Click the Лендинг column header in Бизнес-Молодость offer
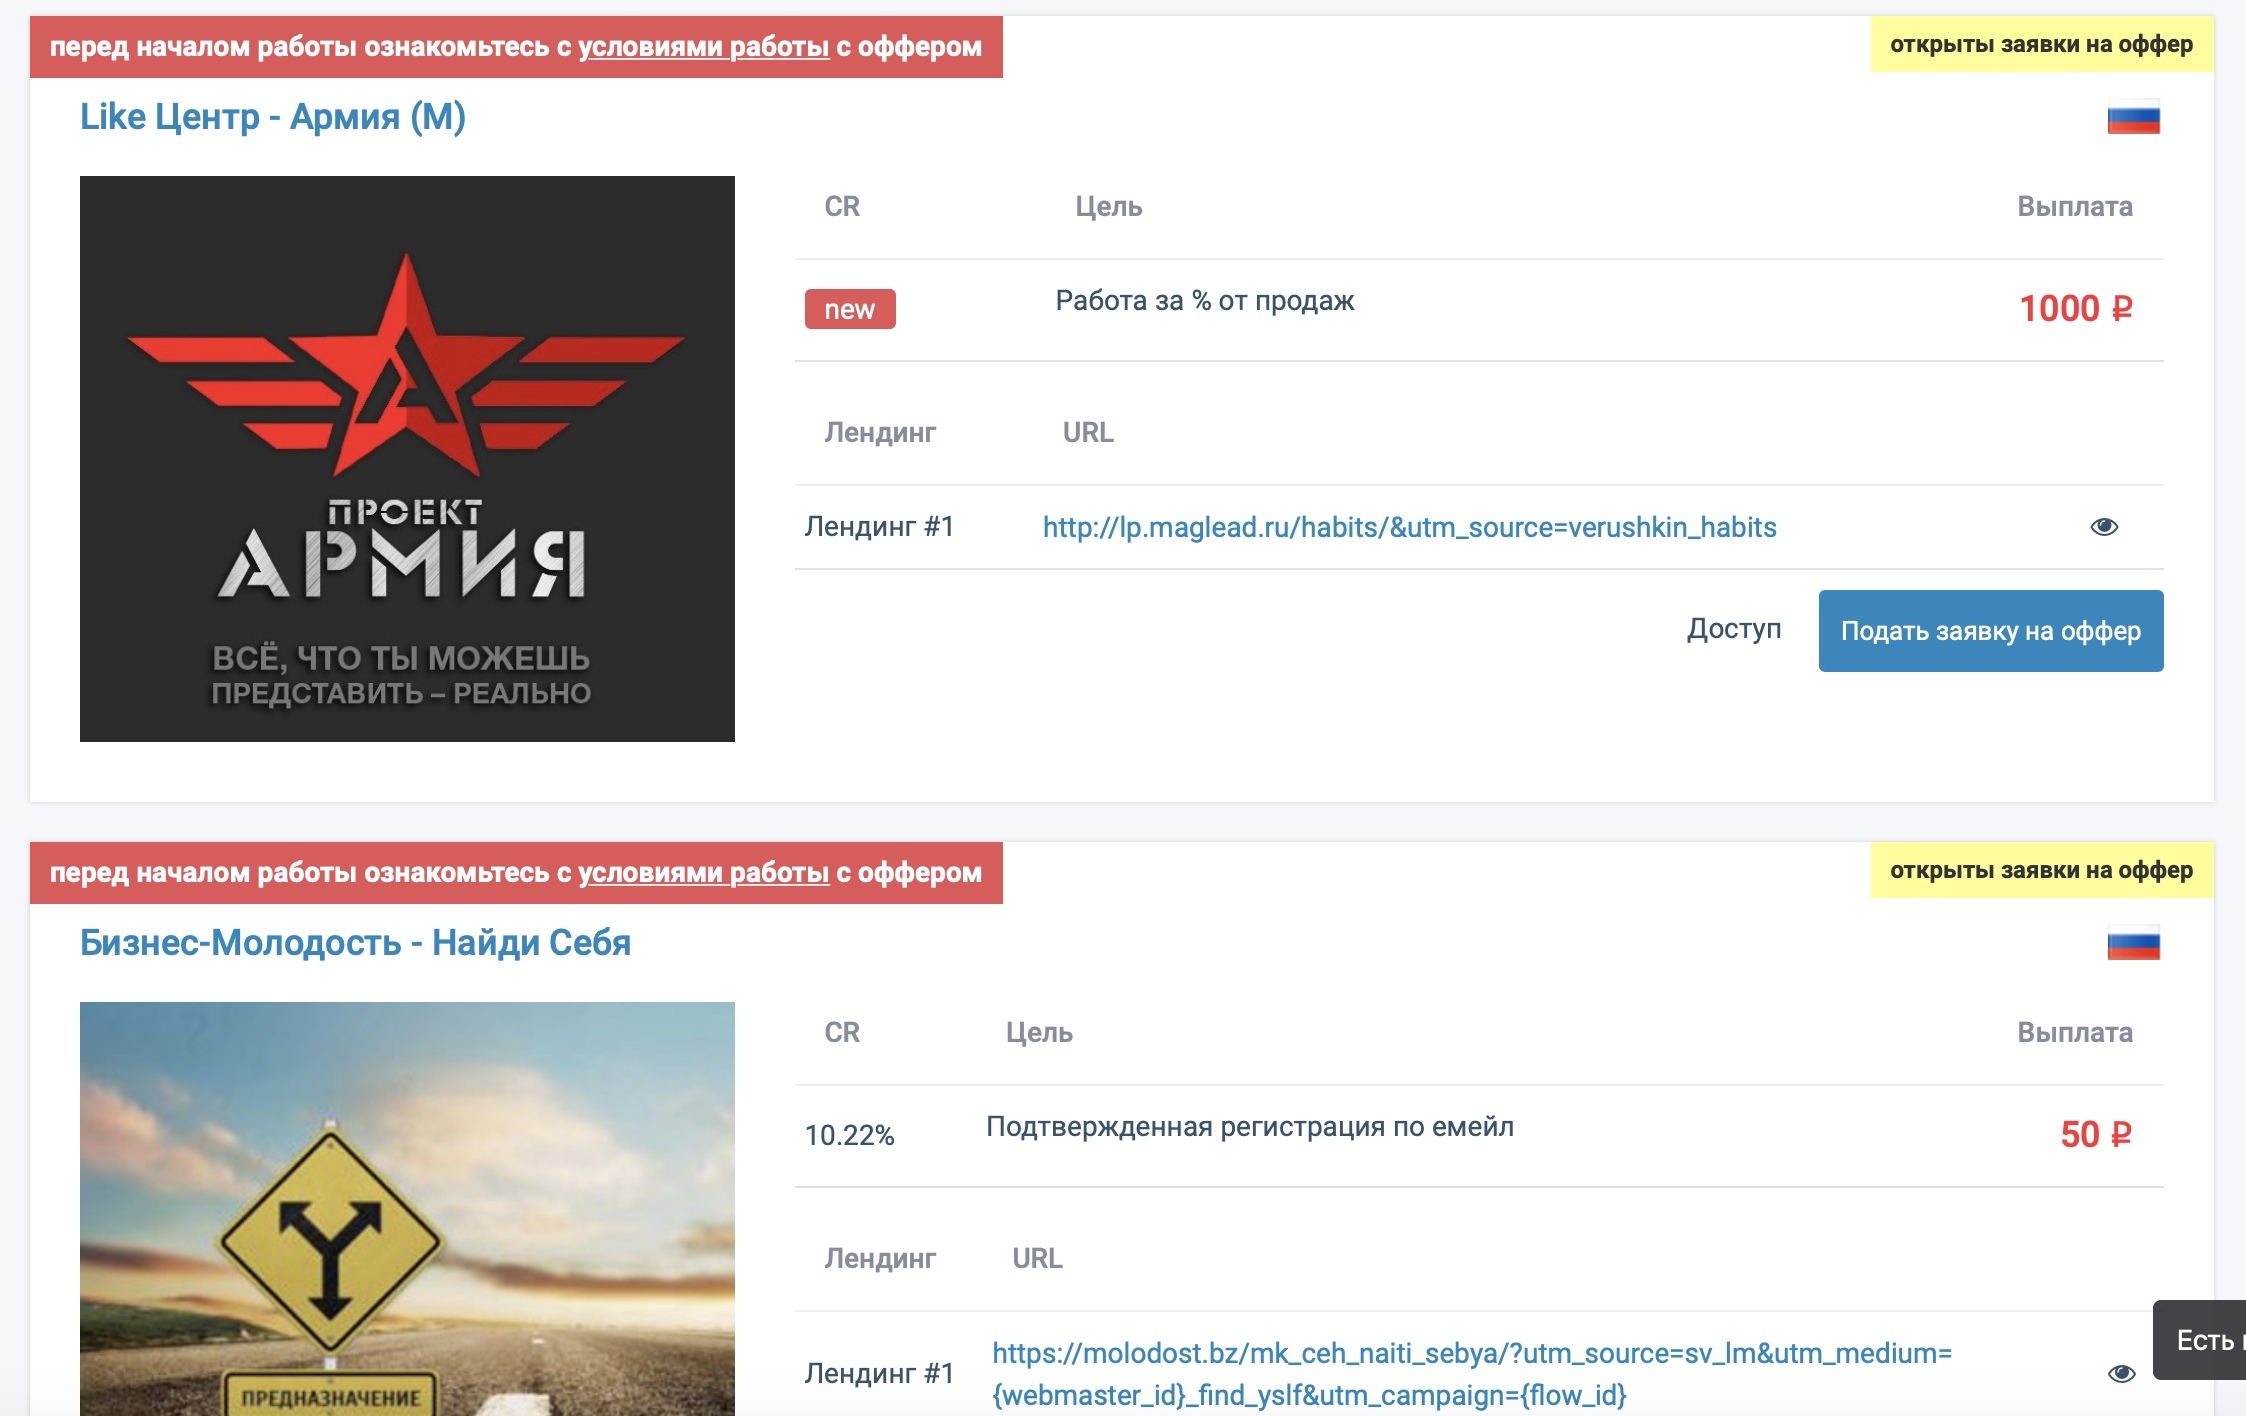 (x=880, y=1259)
